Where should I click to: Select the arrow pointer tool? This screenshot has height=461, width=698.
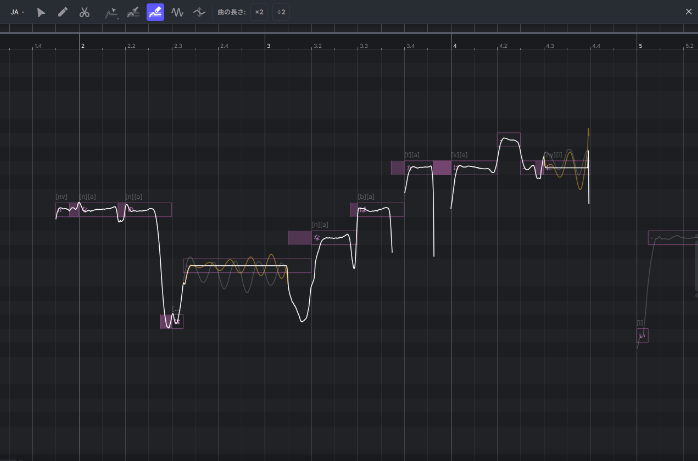click(x=41, y=12)
